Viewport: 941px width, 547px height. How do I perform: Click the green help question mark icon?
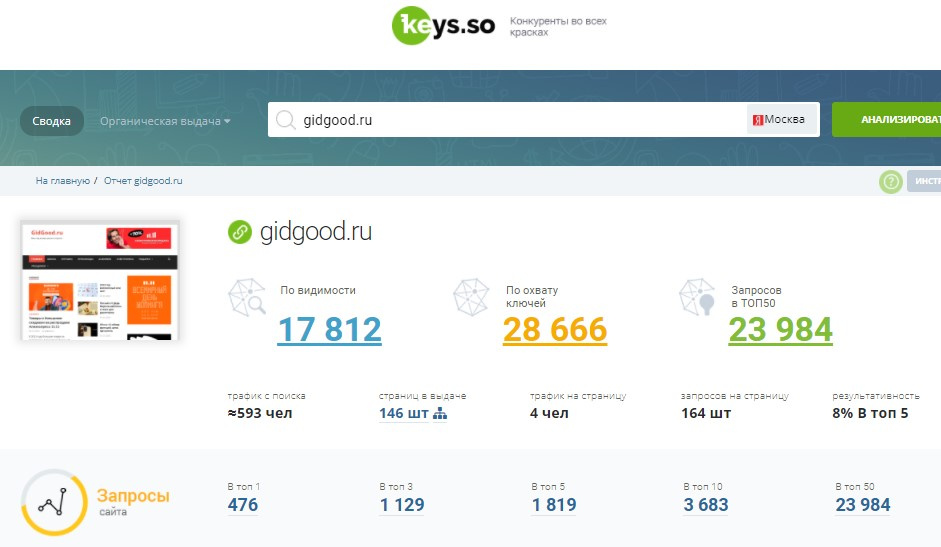click(x=891, y=181)
